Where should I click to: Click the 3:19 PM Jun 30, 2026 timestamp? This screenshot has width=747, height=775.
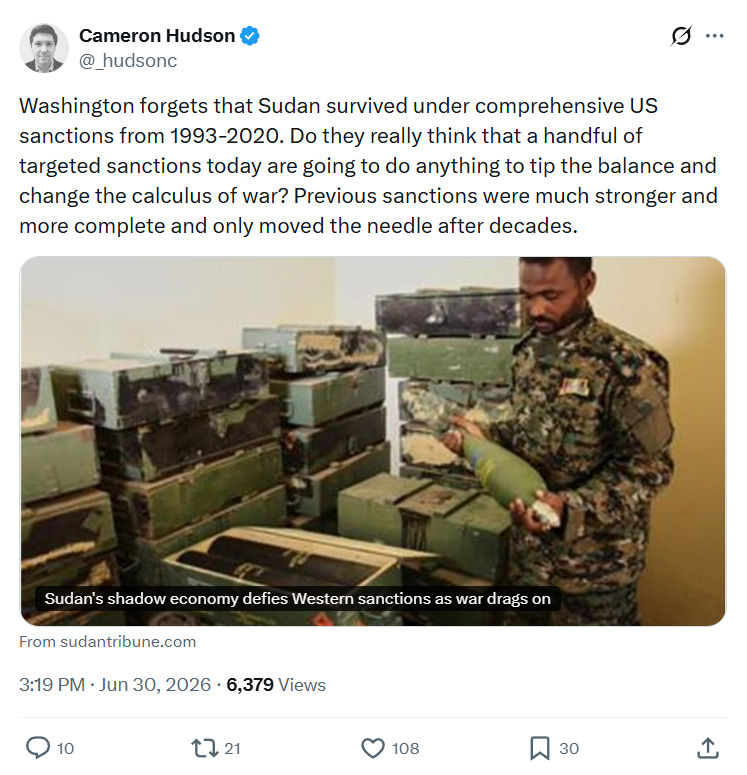coord(115,685)
